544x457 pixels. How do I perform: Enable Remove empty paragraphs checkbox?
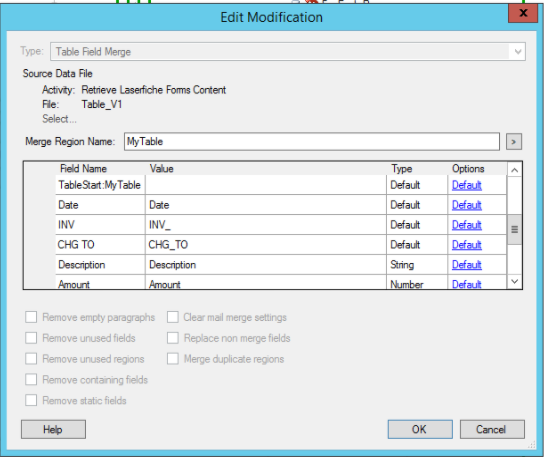pos(31,317)
